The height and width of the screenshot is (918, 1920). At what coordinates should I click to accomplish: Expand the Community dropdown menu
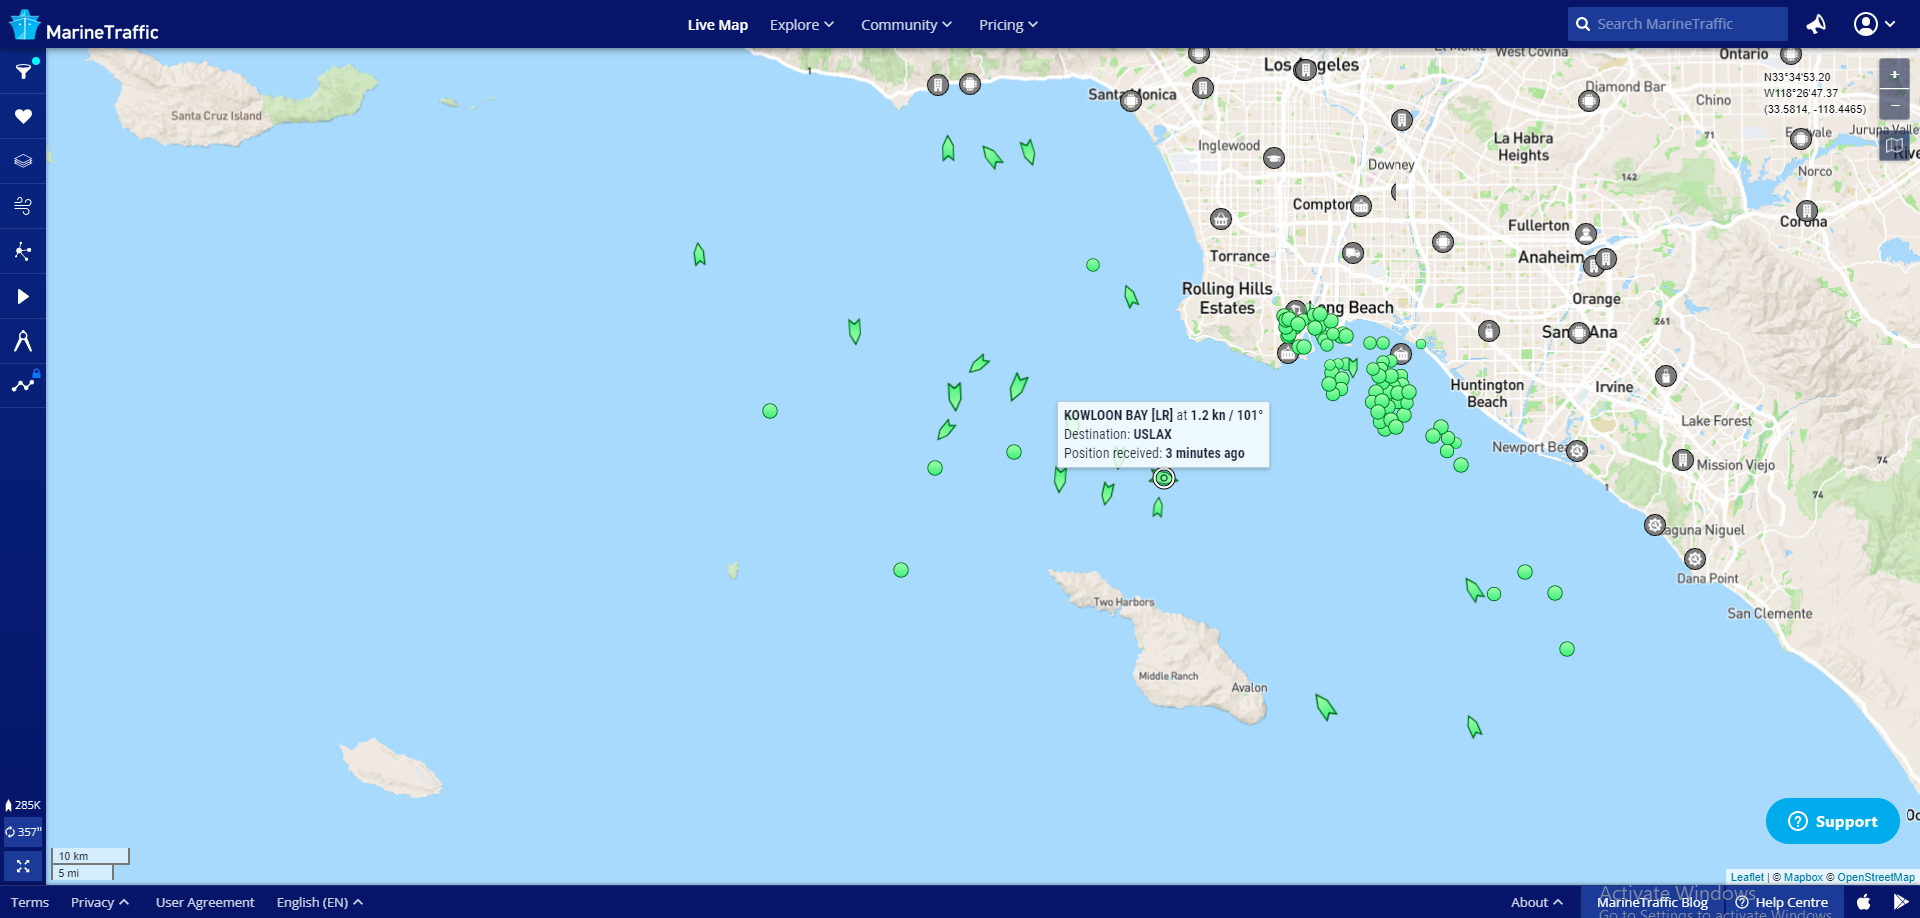pyautogui.click(x=905, y=25)
